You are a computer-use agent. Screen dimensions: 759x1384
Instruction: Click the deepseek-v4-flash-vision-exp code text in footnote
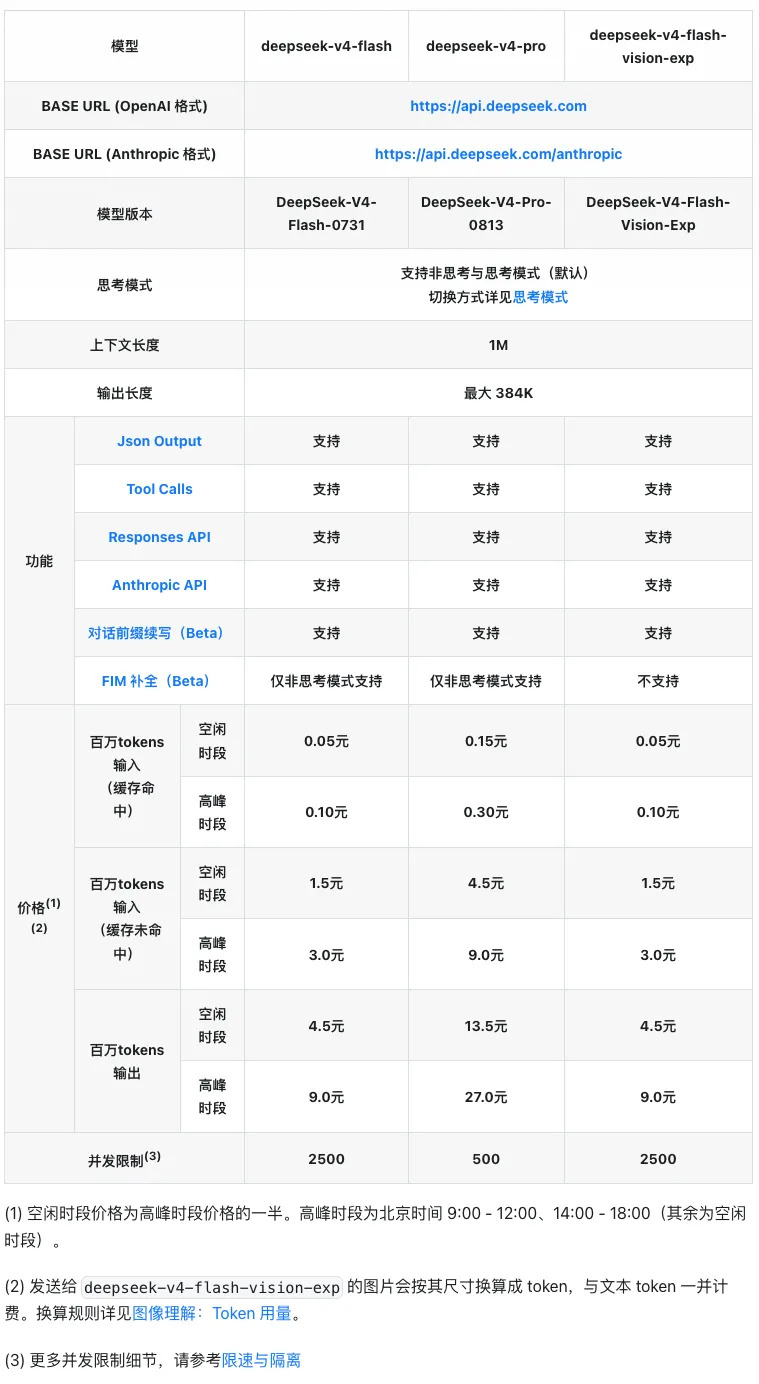point(212,1286)
